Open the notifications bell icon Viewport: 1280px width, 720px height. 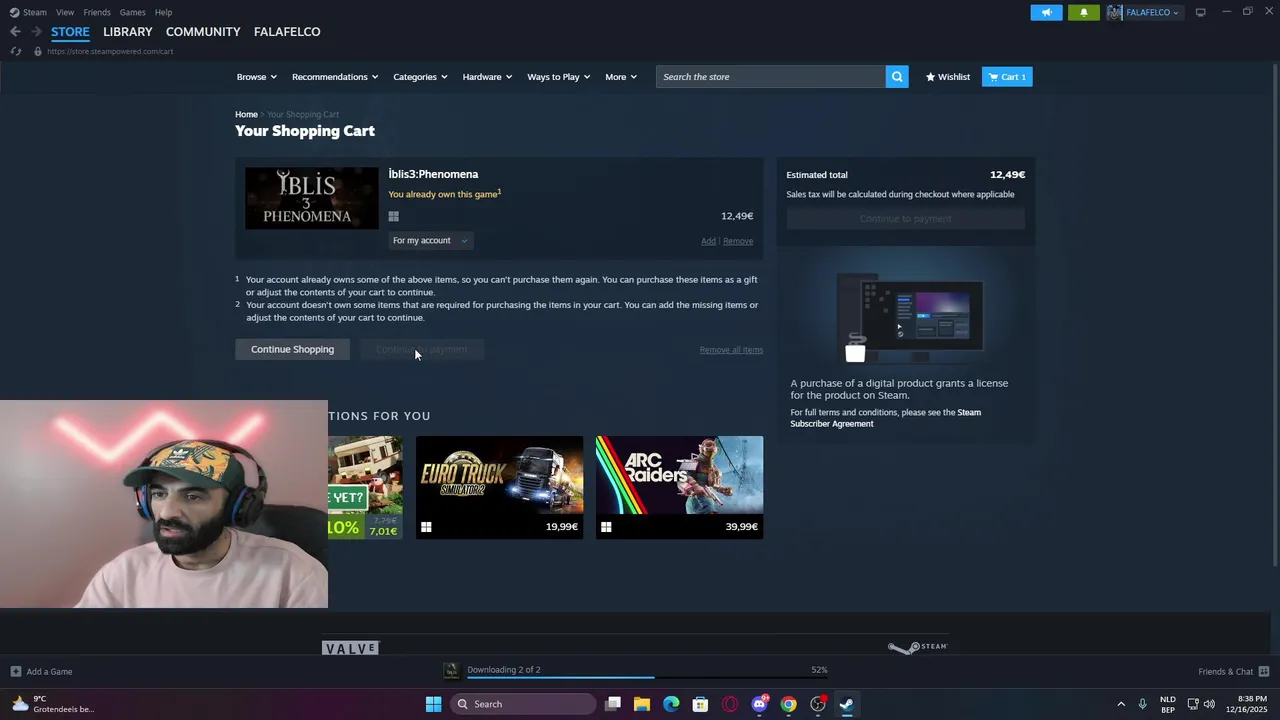tap(1084, 12)
